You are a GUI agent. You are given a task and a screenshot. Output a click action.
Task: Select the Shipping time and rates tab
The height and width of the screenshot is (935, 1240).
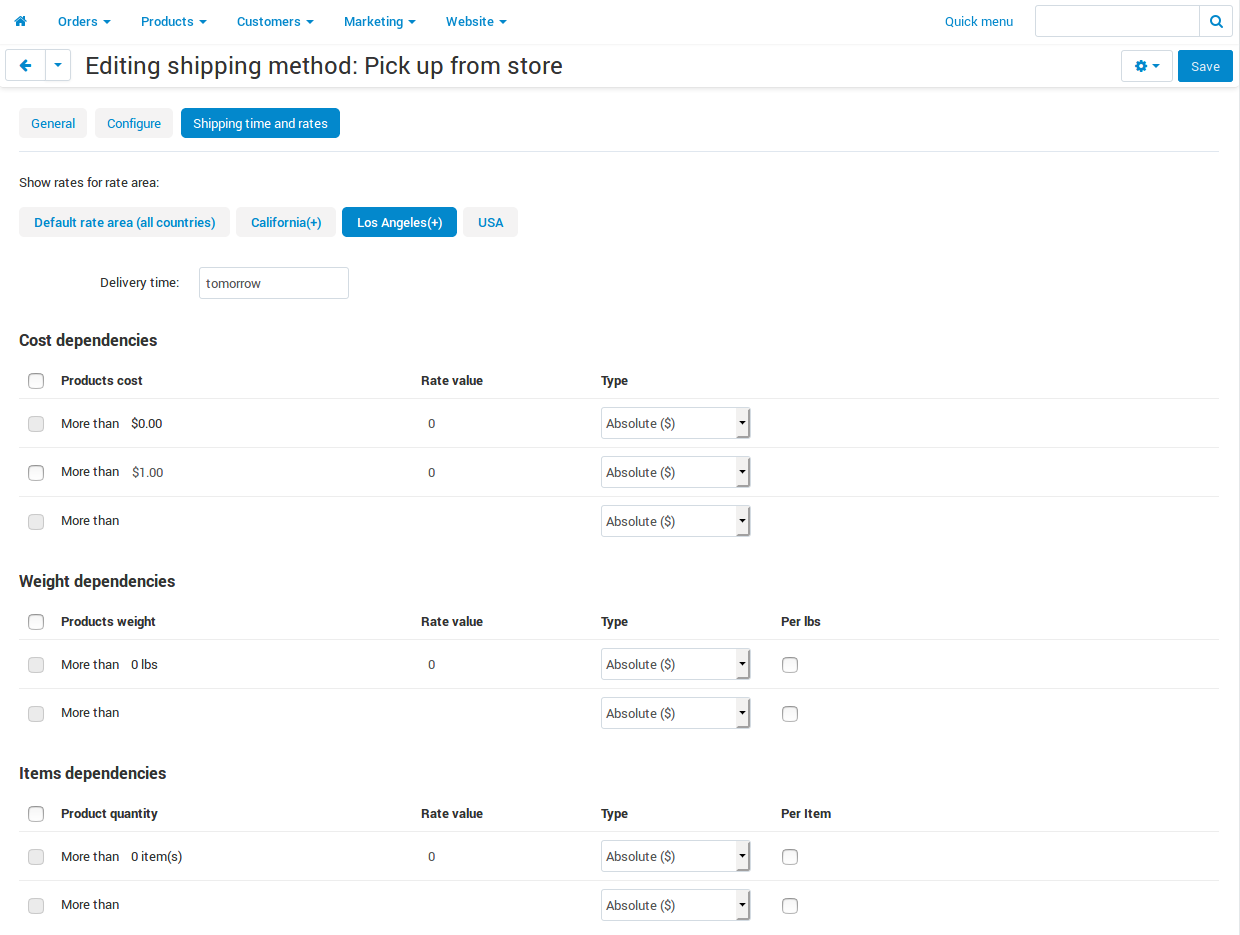(260, 123)
